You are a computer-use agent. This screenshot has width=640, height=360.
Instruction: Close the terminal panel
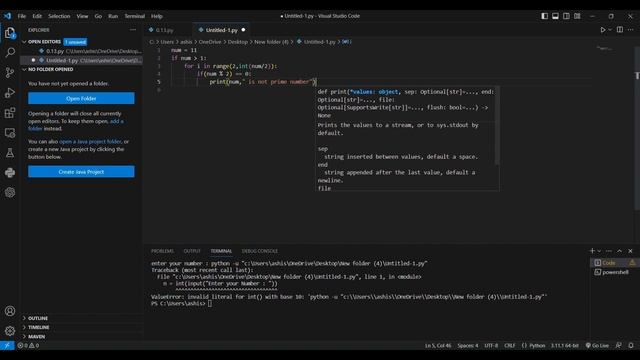pos(630,251)
